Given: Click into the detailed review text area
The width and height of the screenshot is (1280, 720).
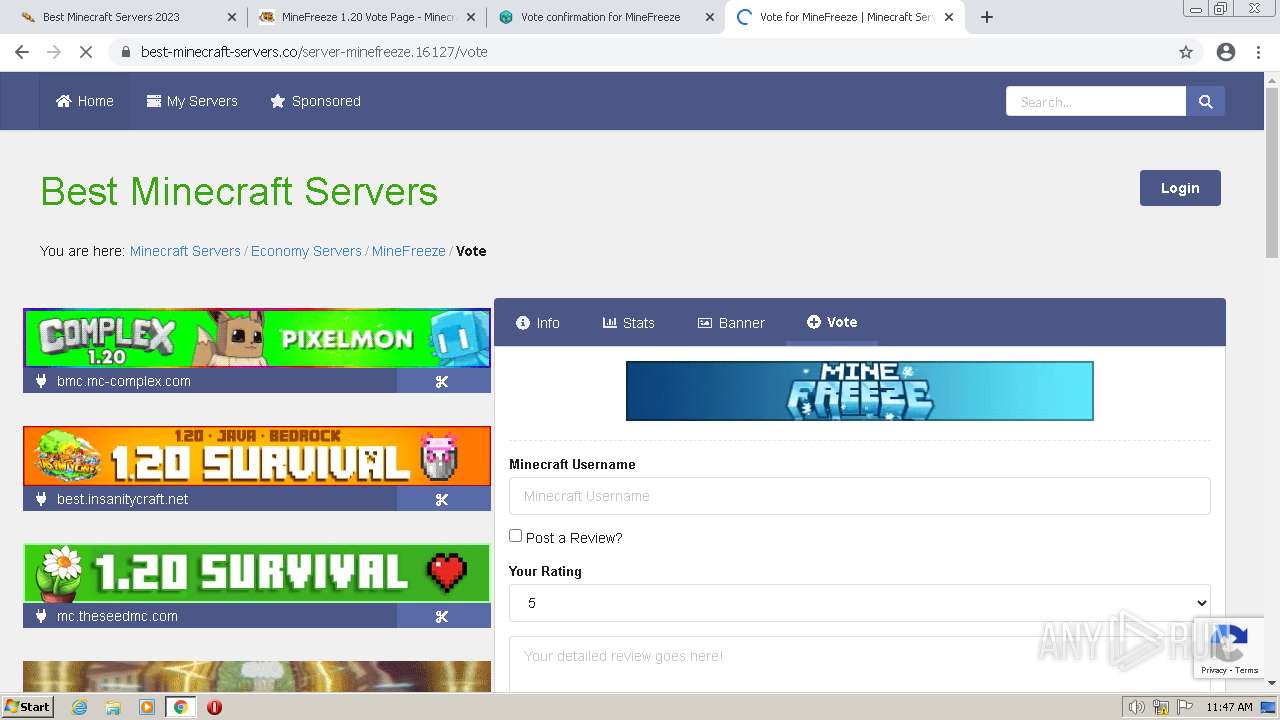Looking at the screenshot, I should (860, 664).
